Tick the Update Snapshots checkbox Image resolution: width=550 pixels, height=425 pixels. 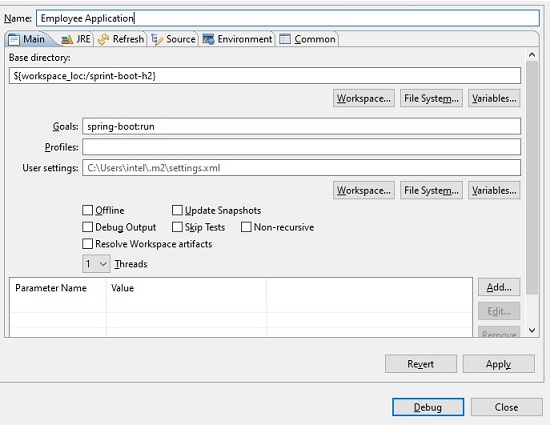click(x=177, y=210)
